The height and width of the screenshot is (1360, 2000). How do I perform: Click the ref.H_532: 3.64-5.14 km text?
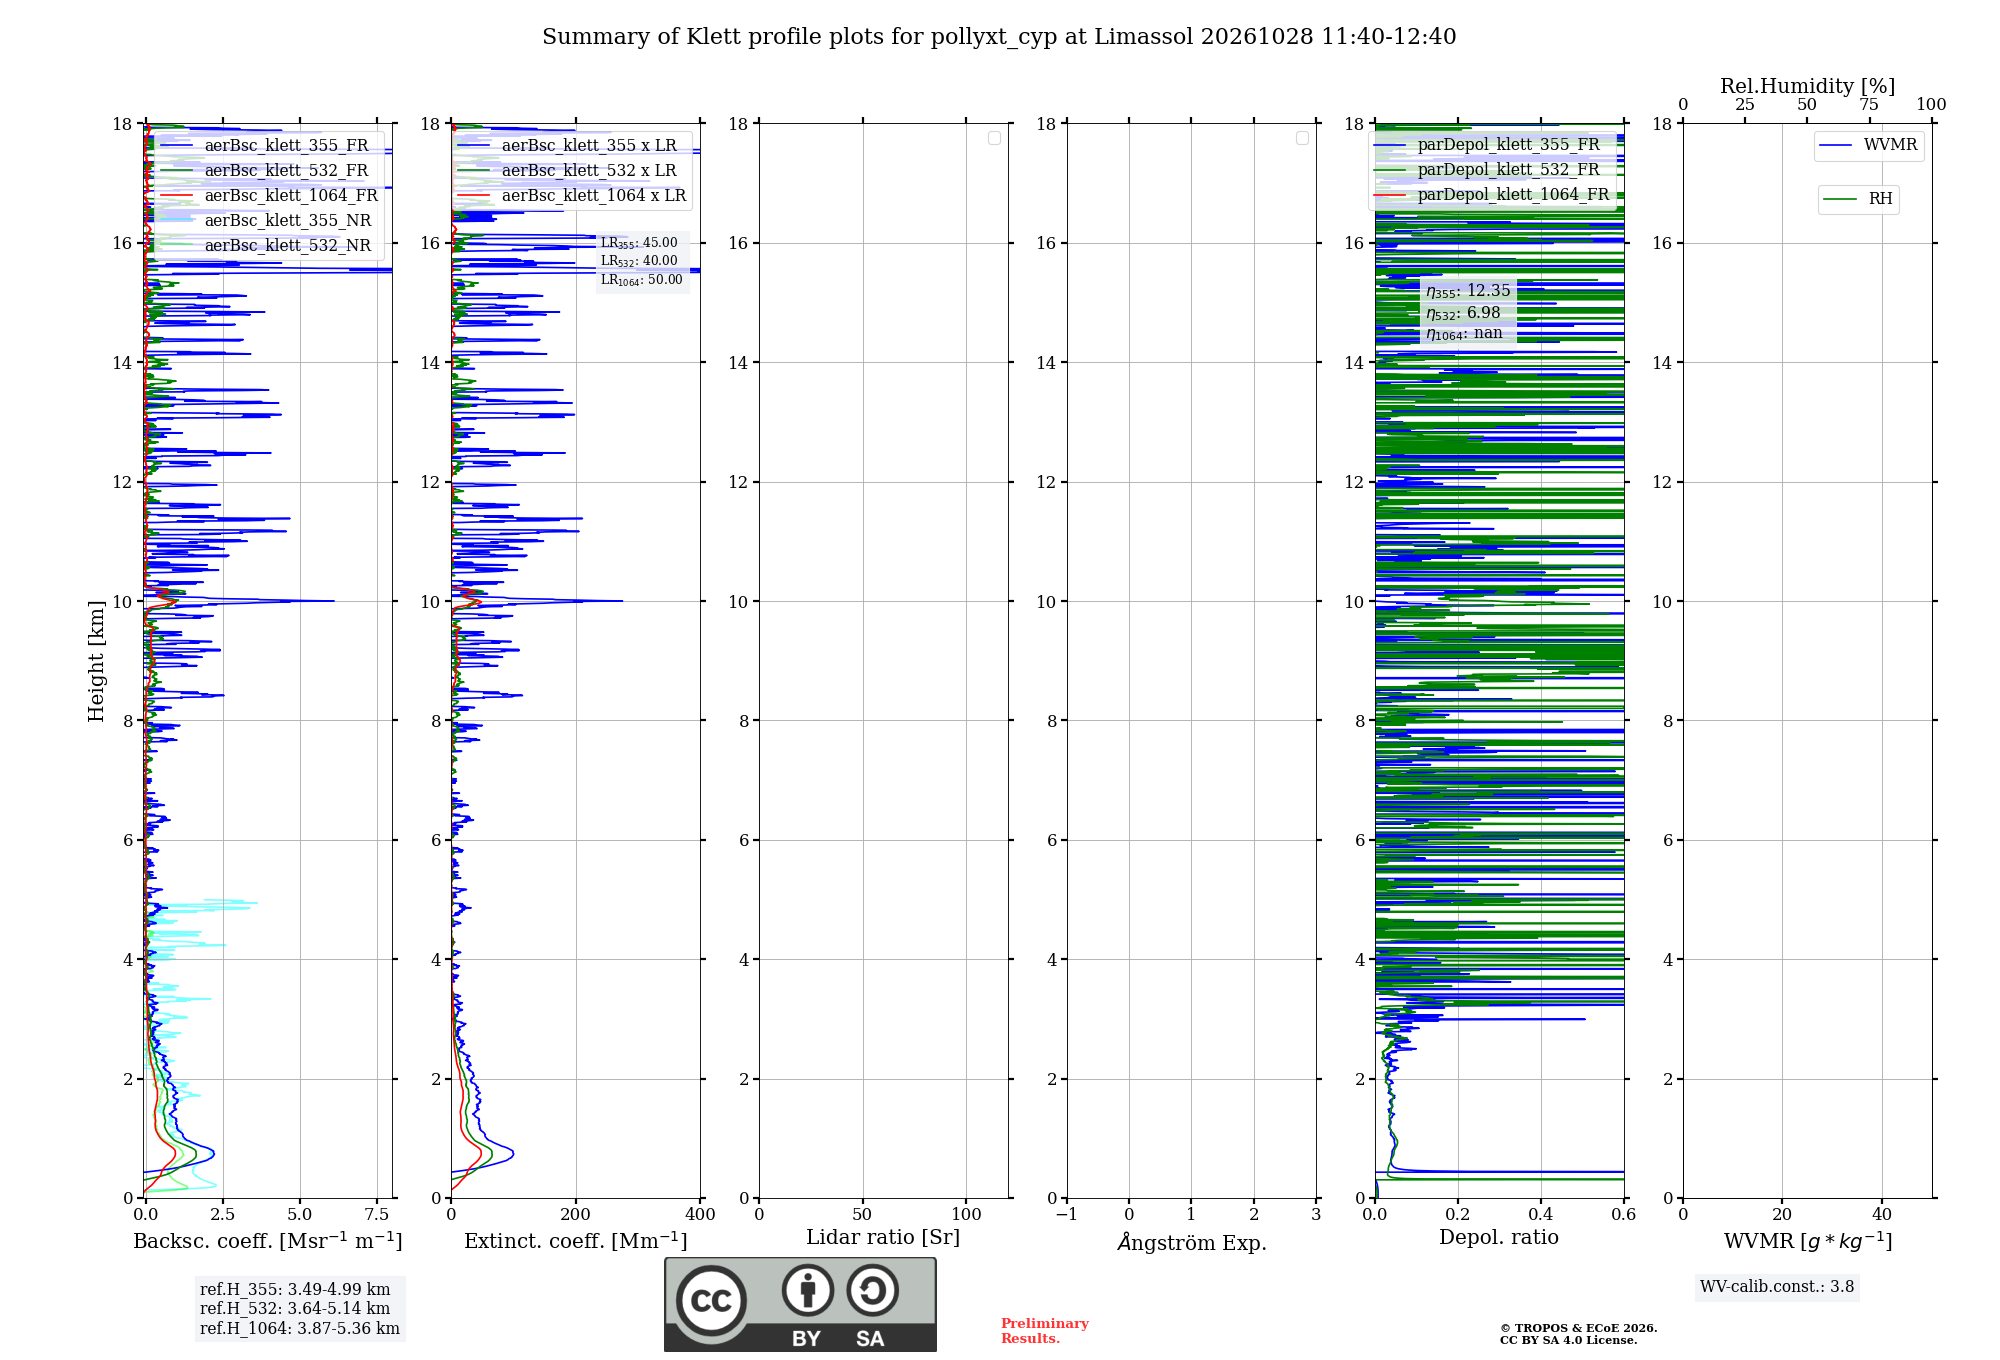pyautogui.click(x=295, y=1309)
